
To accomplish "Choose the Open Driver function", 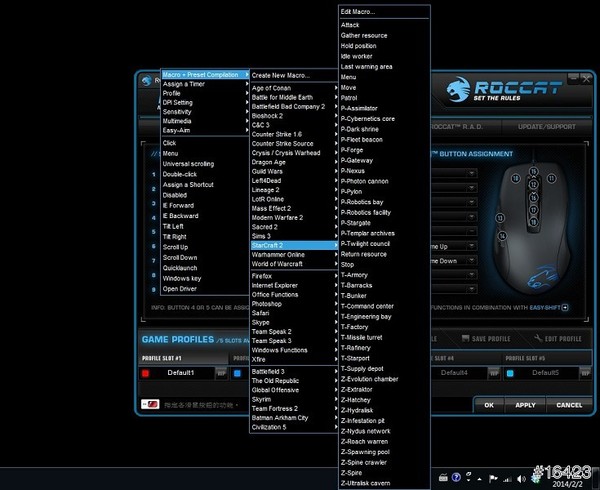I will click(205, 289).
